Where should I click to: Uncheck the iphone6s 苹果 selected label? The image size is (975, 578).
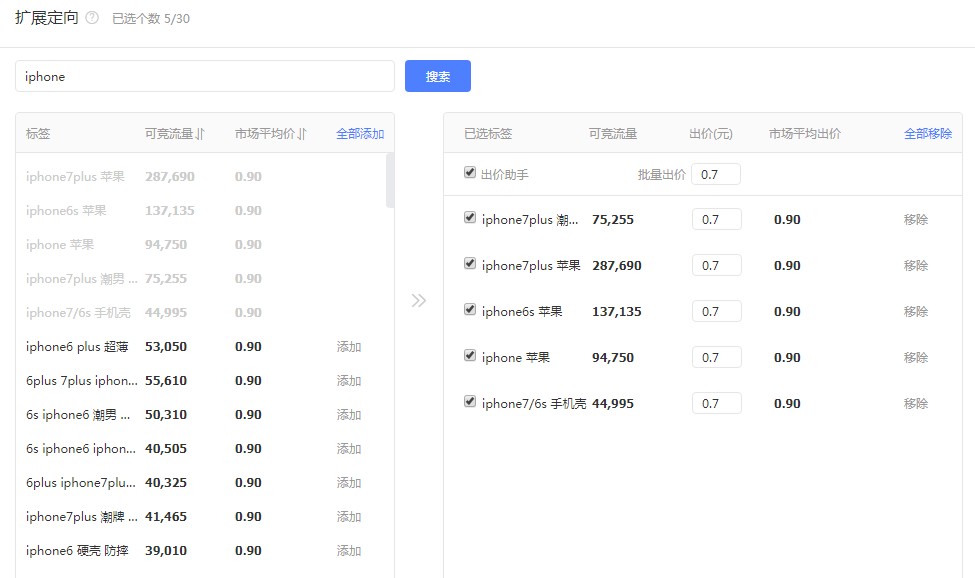click(x=470, y=310)
